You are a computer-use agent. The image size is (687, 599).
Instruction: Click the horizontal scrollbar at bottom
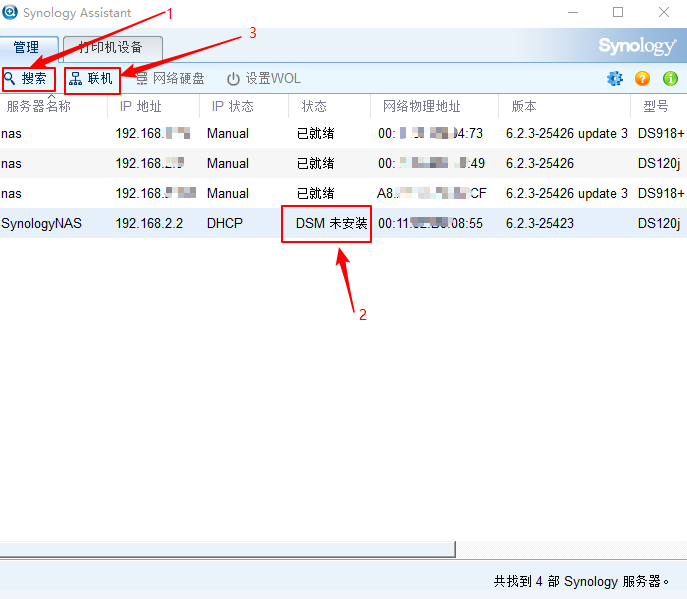coord(227,549)
